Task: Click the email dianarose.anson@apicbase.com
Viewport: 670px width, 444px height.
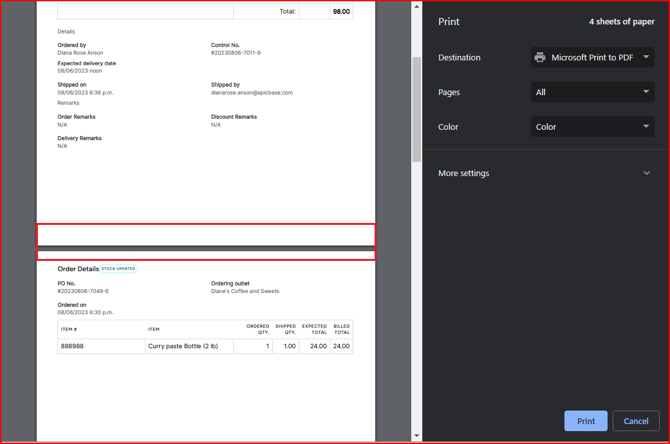Action: [x=252, y=92]
